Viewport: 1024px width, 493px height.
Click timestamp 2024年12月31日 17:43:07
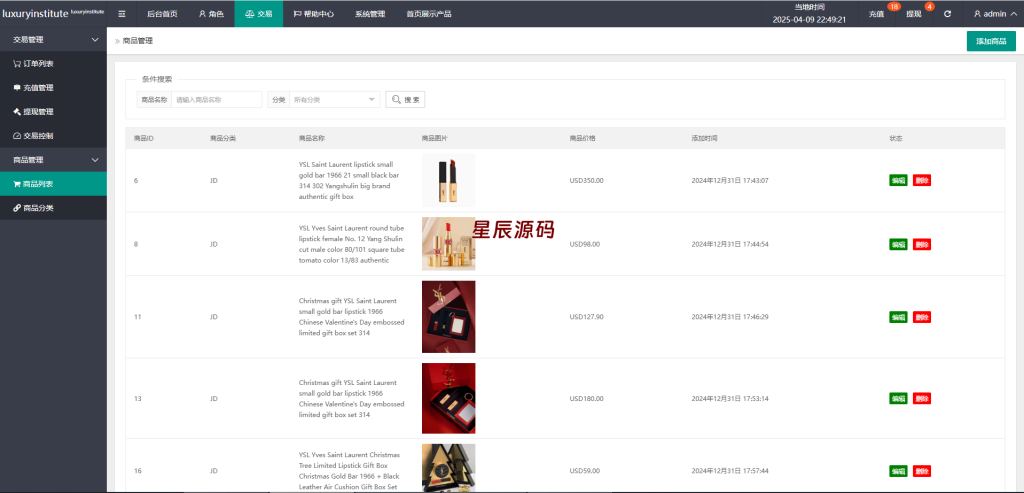click(x=730, y=180)
